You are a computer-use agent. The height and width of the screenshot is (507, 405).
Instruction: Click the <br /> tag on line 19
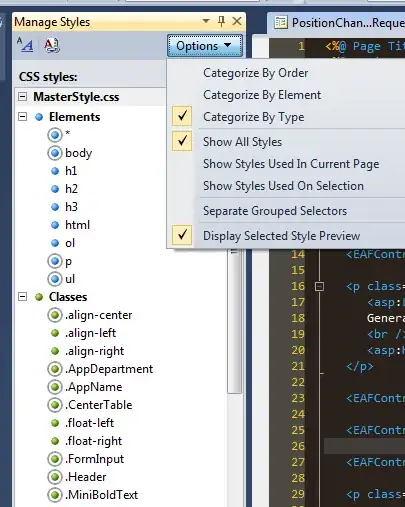pyautogui.click(x=386, y=334)
